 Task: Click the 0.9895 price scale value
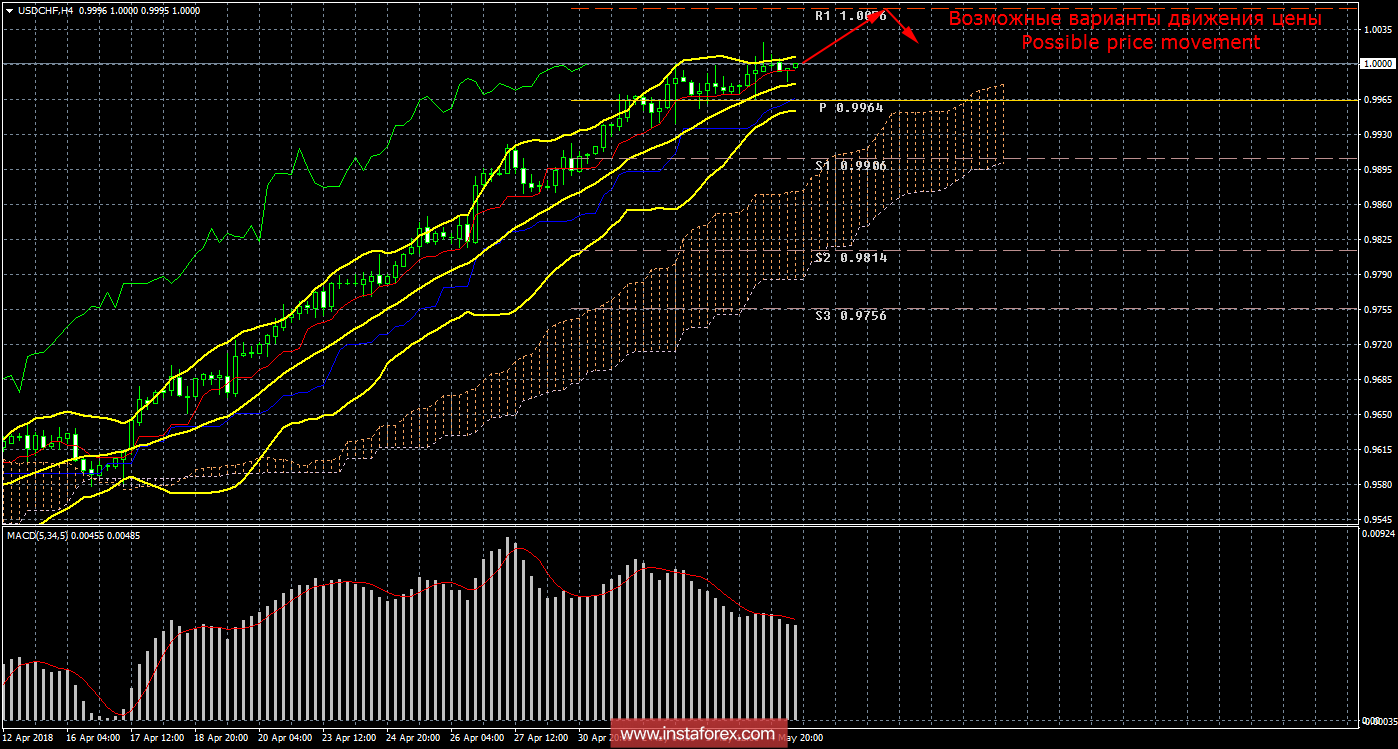[x=1377, y=169]
